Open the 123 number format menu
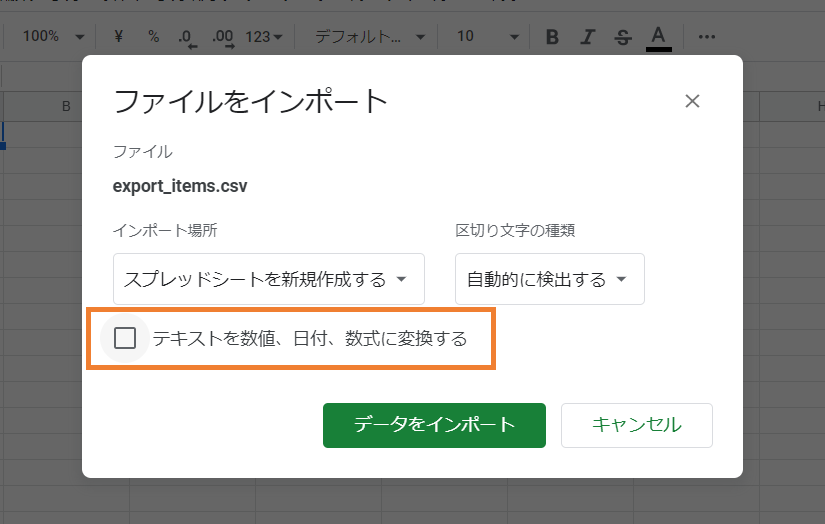Image resolution: width=825 pixels, height=524 pixels. tap(264, 37)
